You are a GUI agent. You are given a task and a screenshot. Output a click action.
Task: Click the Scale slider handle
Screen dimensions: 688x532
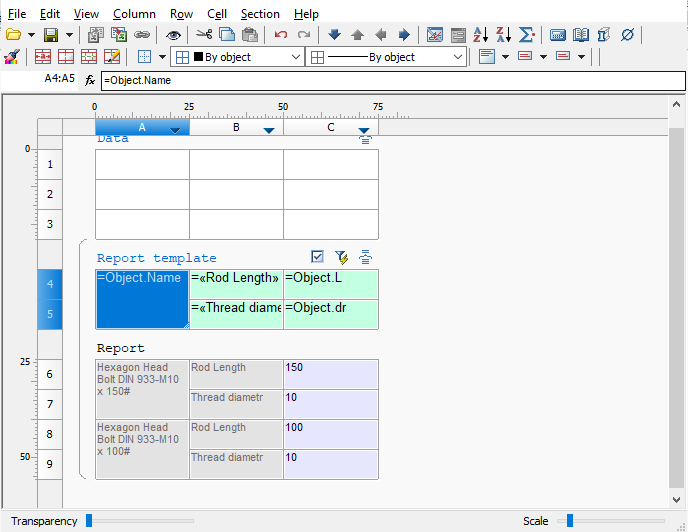(x=570, y=520)
